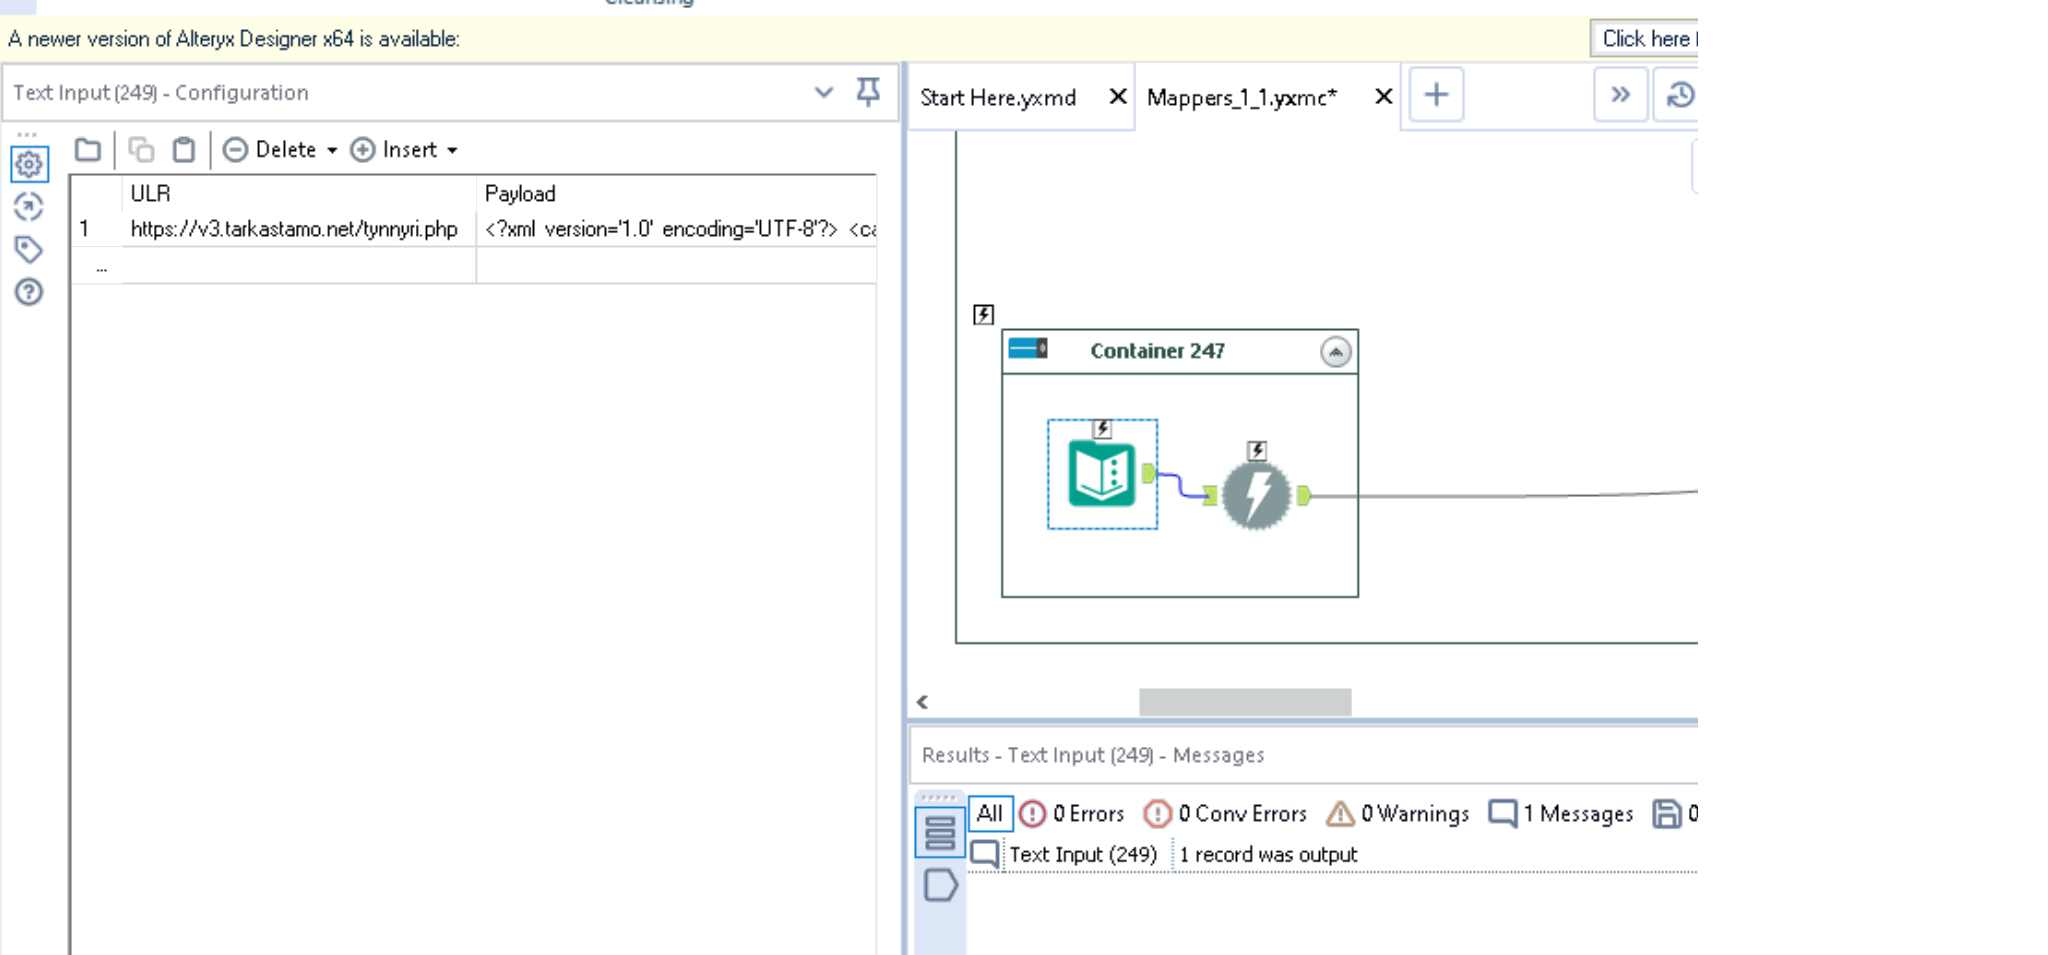Open the Delete dropdown arrow
This screenshot has width=2048, height=955.
point(333,149)
